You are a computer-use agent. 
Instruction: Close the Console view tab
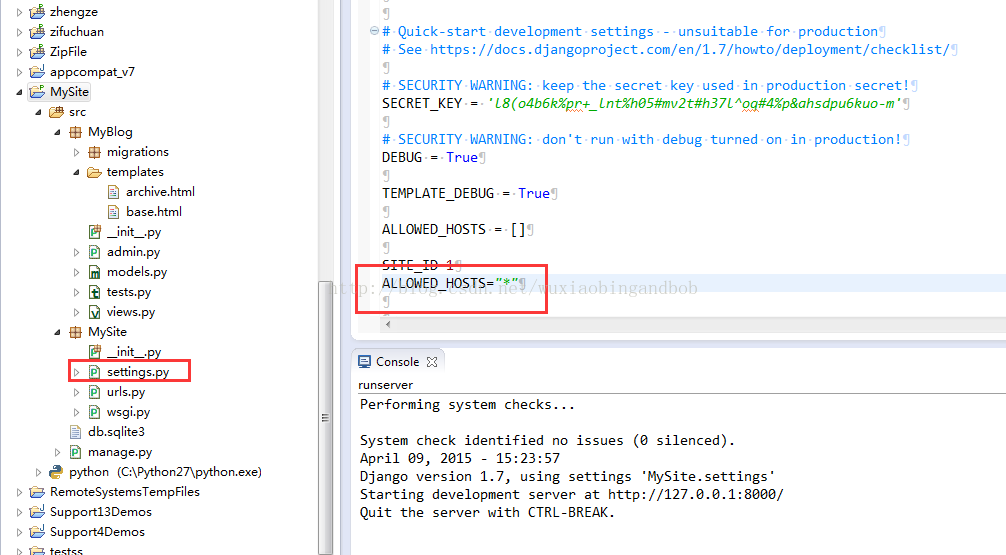pyautogui.click(x=432, y=362)
